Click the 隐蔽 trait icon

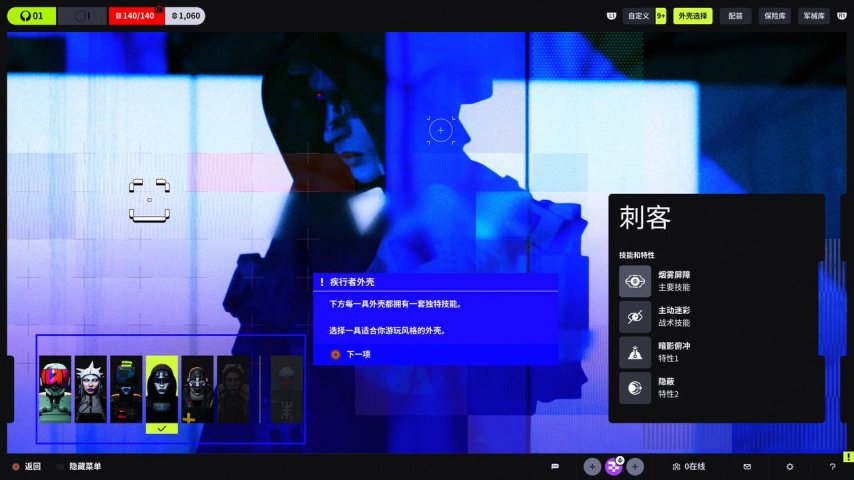tap(635, 388)
